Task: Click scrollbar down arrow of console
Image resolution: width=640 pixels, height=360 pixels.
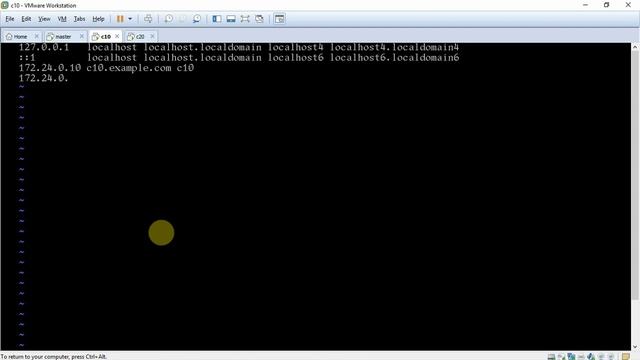Action: click(x=635, y=347)
